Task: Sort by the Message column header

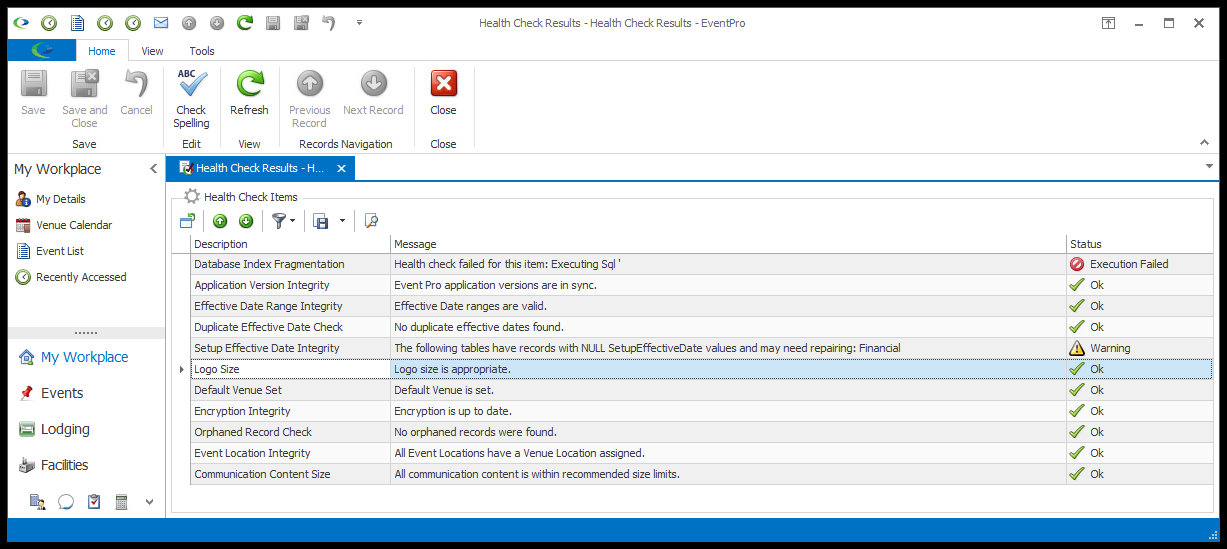Action: (728, 244)
